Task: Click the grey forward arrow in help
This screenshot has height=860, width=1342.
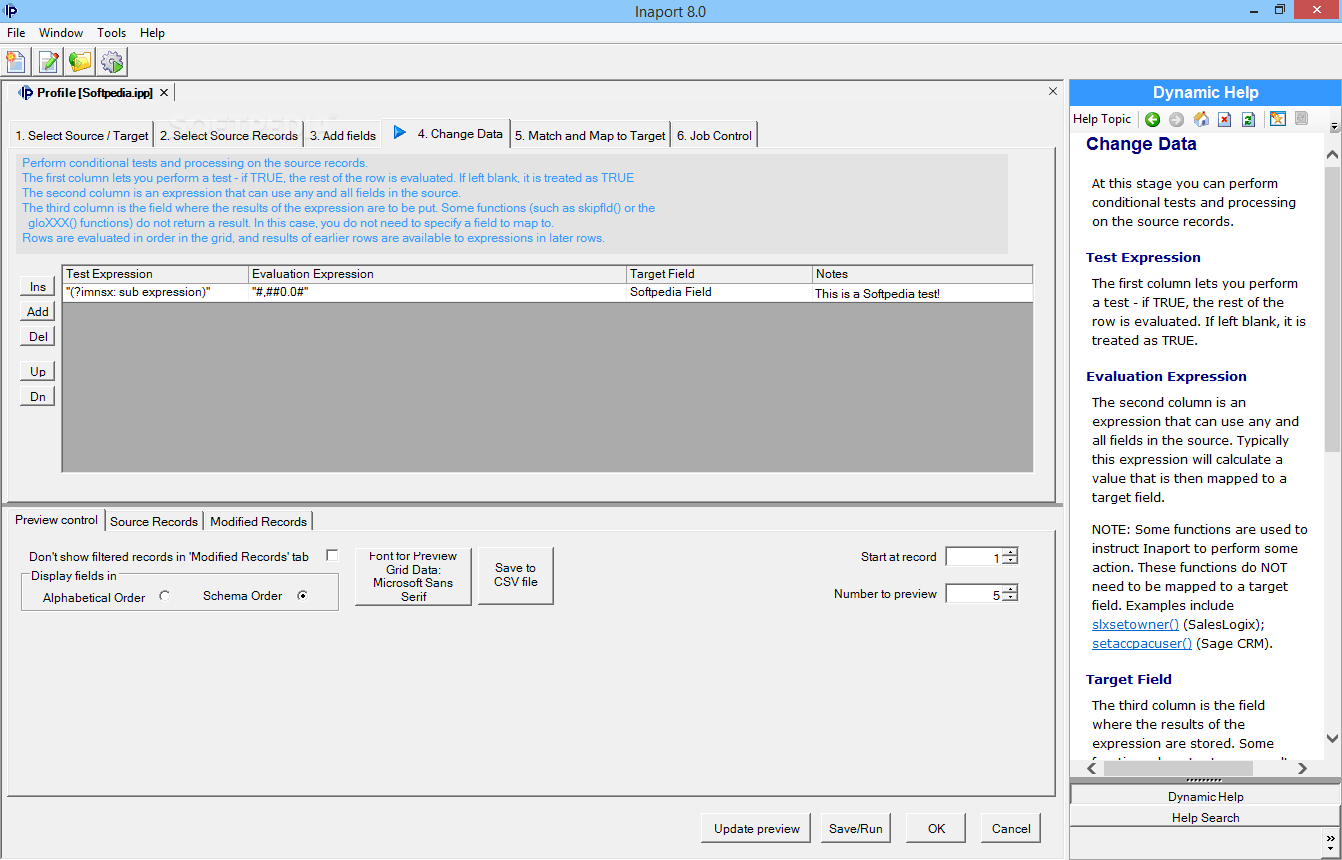Action: point(1176,119)
